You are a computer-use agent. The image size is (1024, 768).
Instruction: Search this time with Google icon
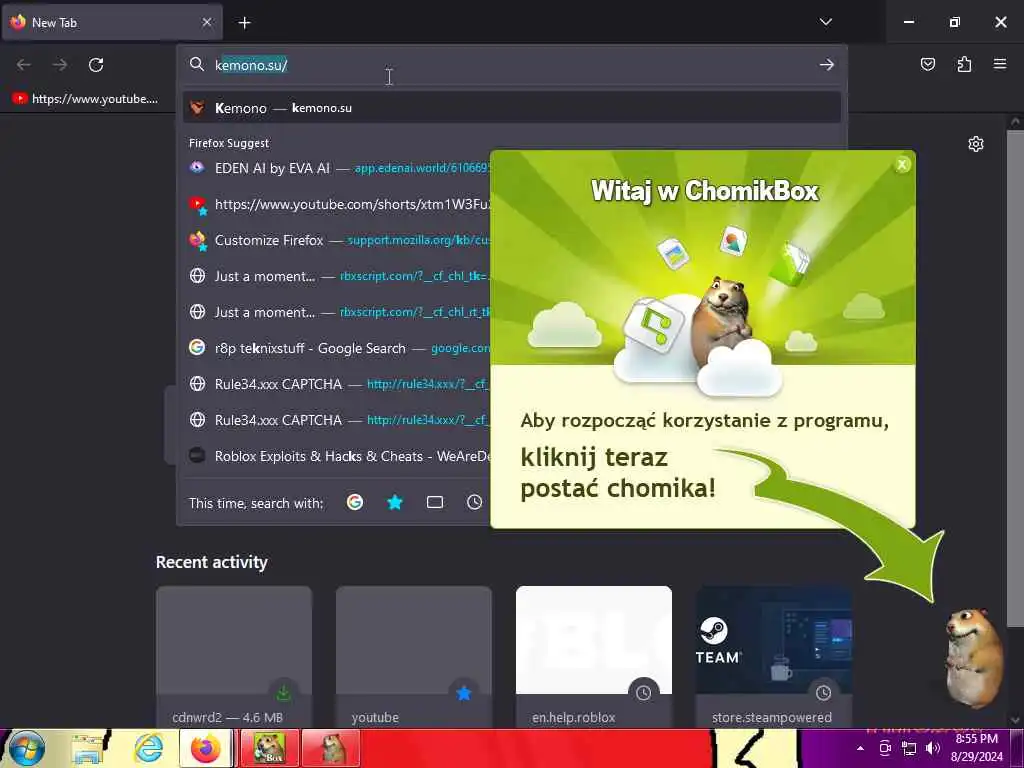pyautogui.click(x=355, y=502)
